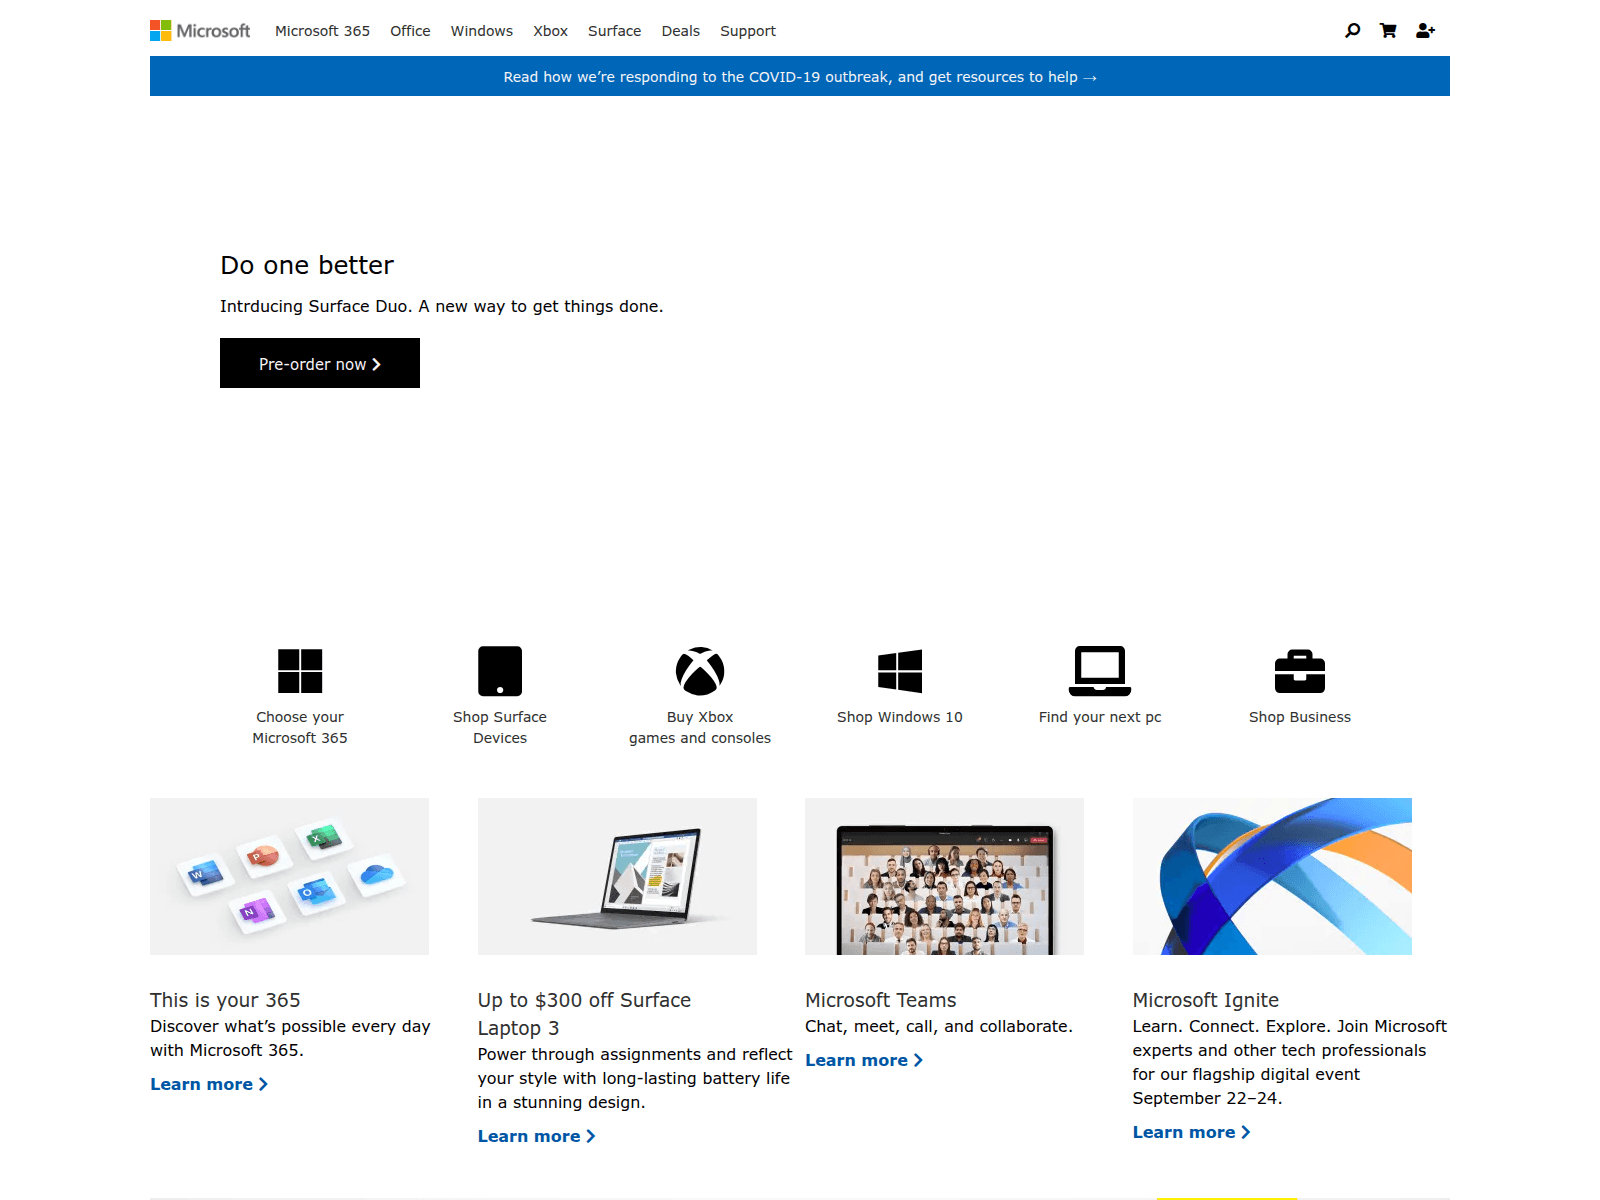Image resolution: width=1600 pixels, height=1200 pixels.
Task: Click the Xbox logo icon
Action: click(x=700, y=671)
